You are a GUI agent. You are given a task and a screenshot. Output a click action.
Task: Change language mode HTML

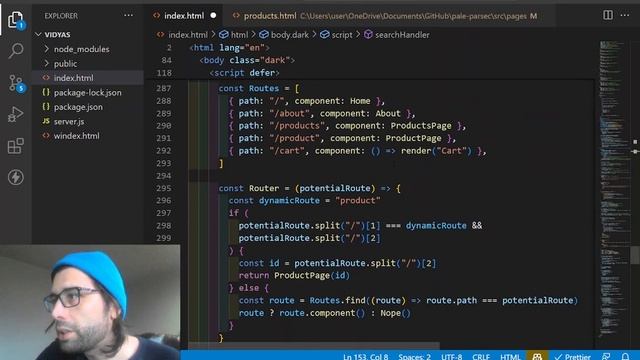(x=510, y=357)
